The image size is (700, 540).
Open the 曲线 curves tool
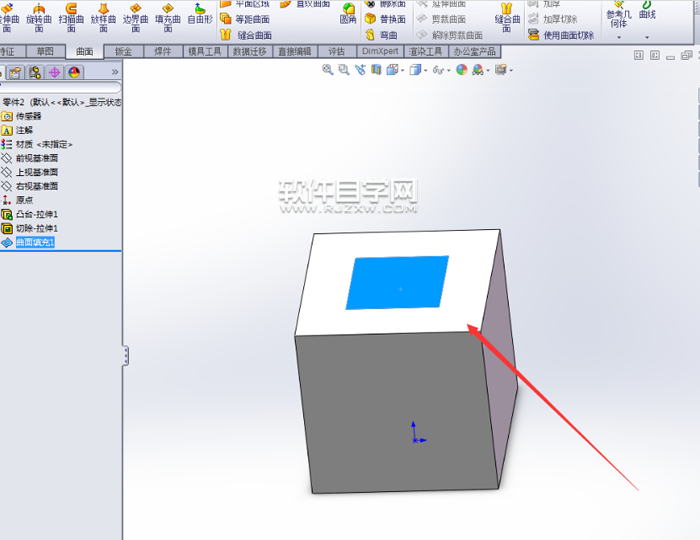pos(647,11)
